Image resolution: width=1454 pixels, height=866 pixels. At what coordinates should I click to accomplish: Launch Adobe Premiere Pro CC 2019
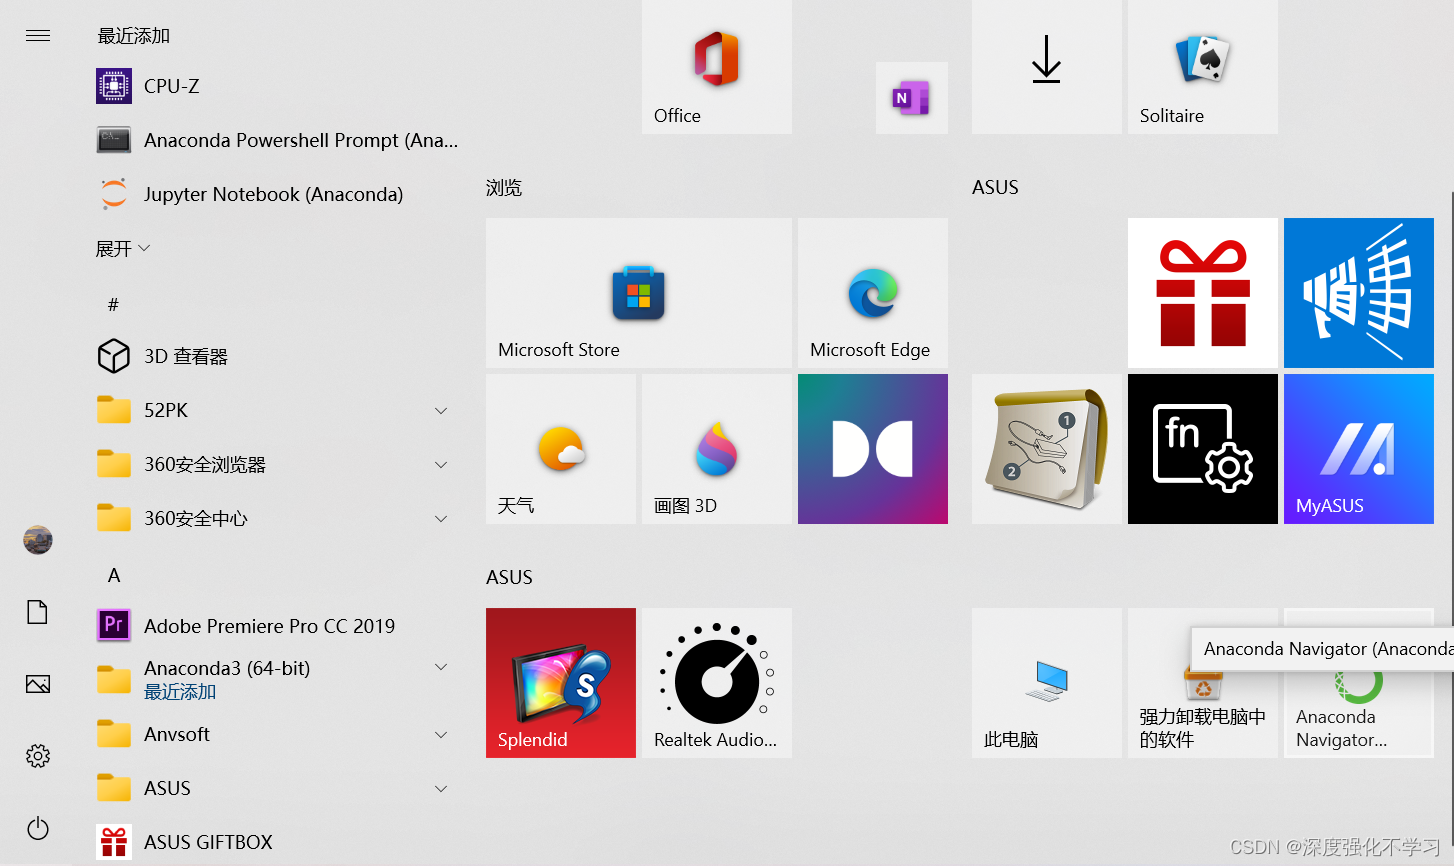(276, 626)
